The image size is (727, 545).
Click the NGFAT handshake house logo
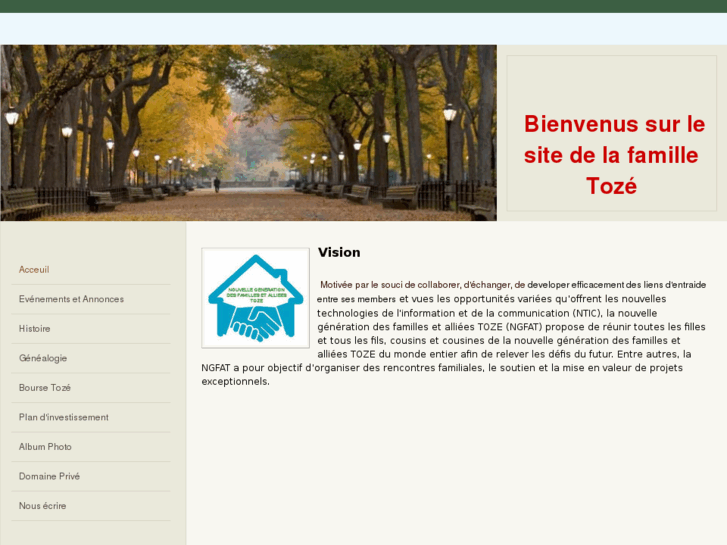click(255, 298)
